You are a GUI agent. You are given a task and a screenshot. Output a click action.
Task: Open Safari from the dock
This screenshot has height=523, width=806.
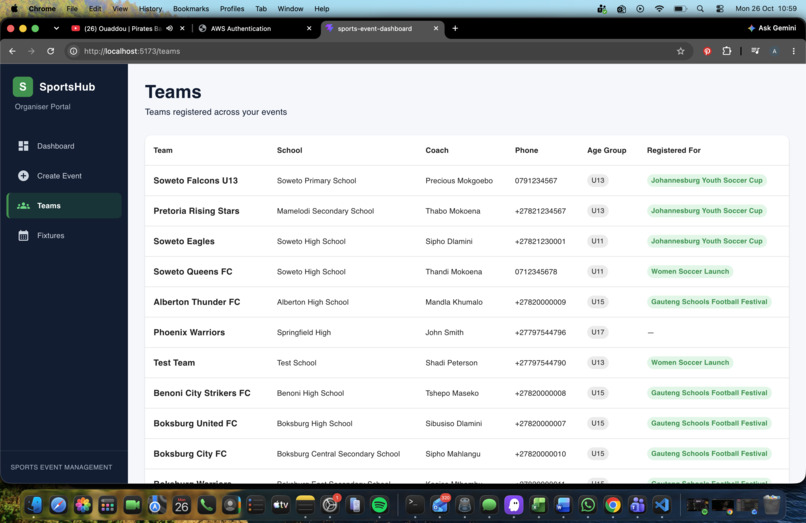(x=58, y=505)
